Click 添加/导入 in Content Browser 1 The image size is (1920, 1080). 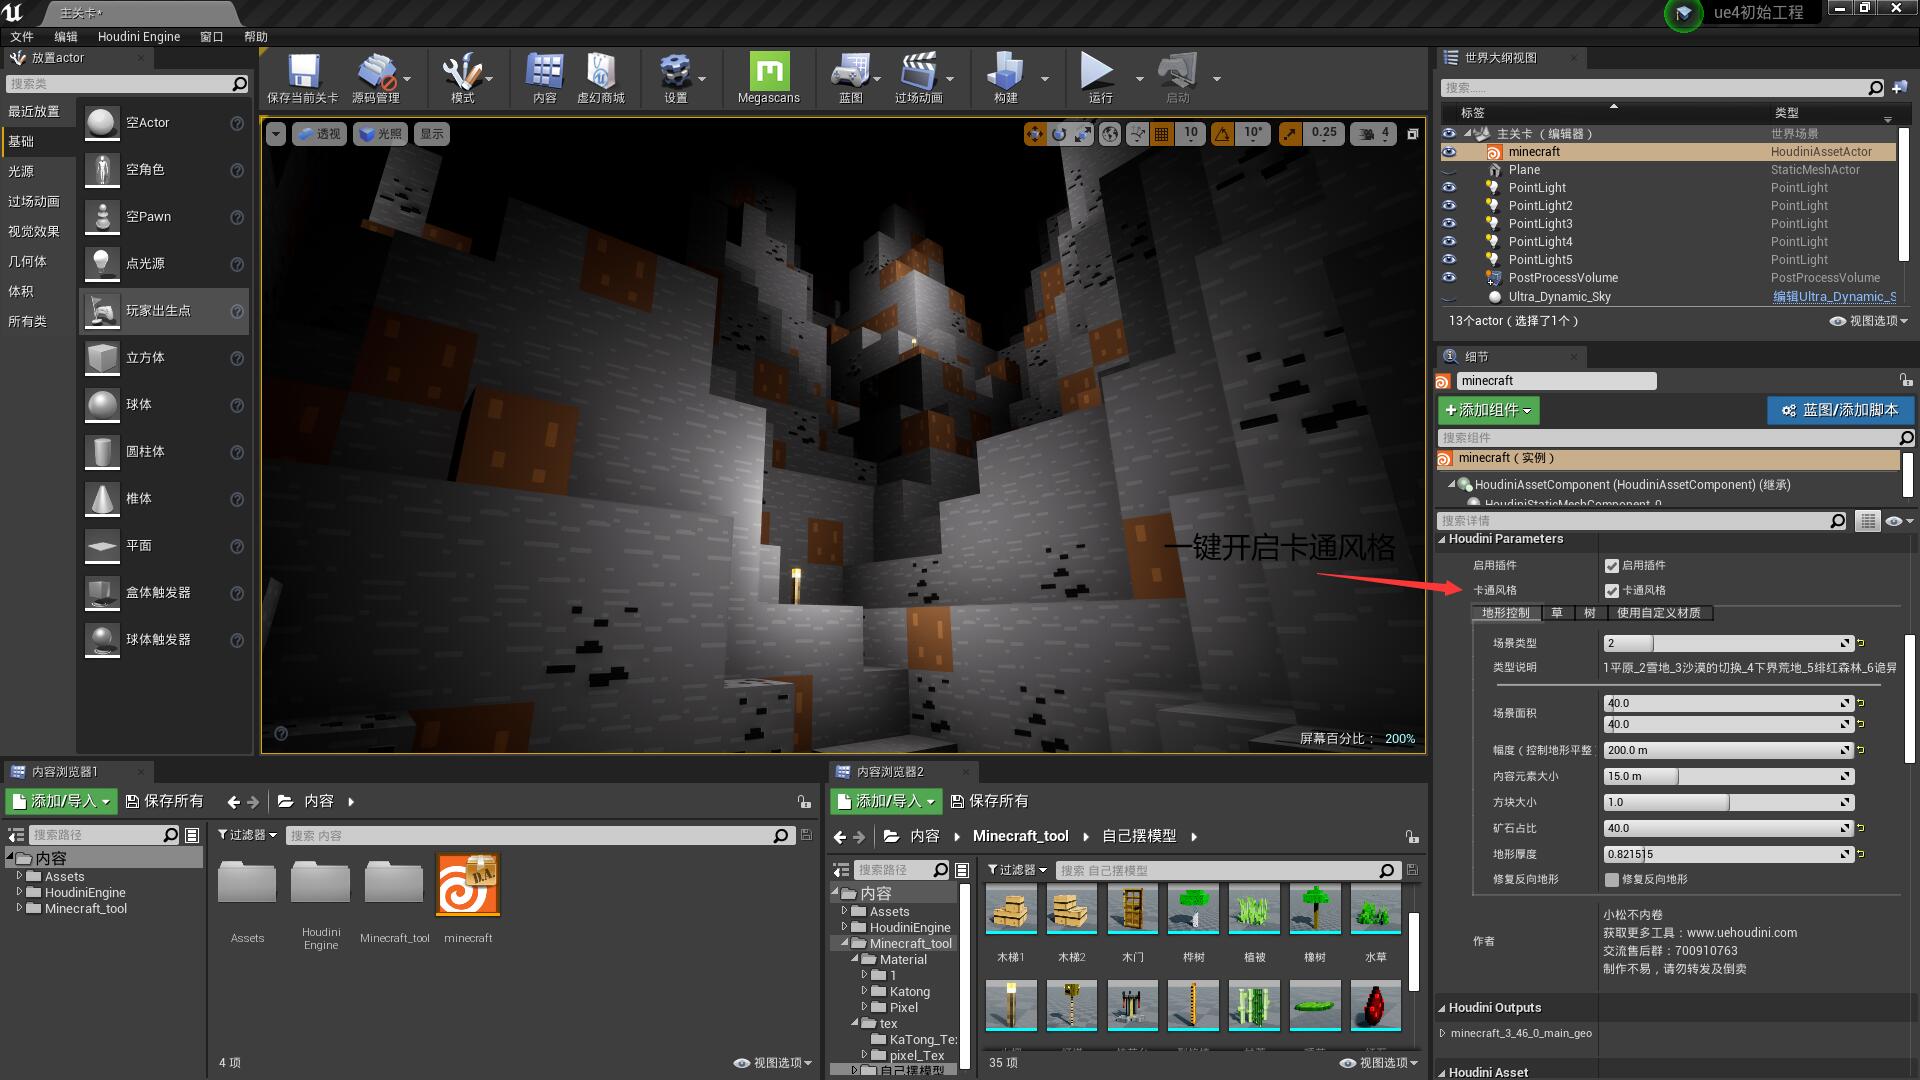61,801
